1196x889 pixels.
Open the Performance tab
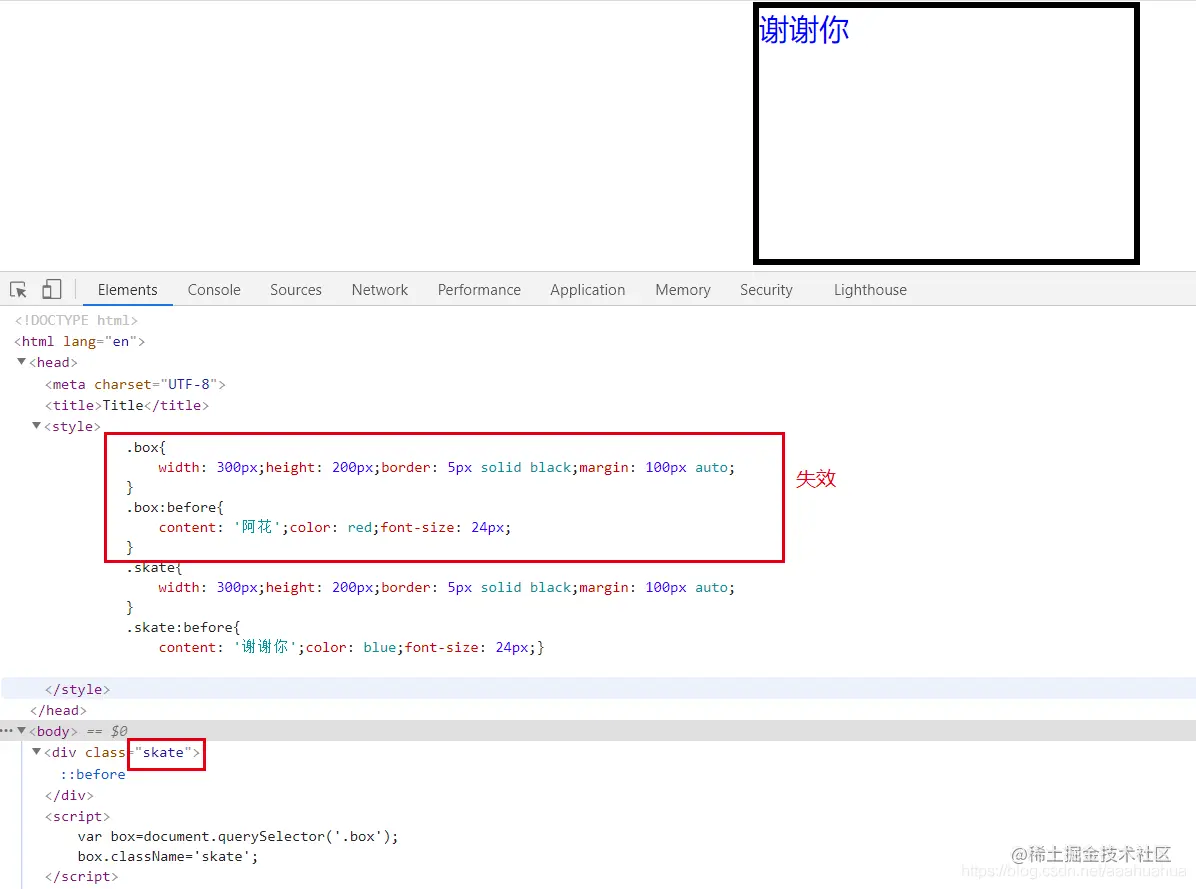point(479,290)
